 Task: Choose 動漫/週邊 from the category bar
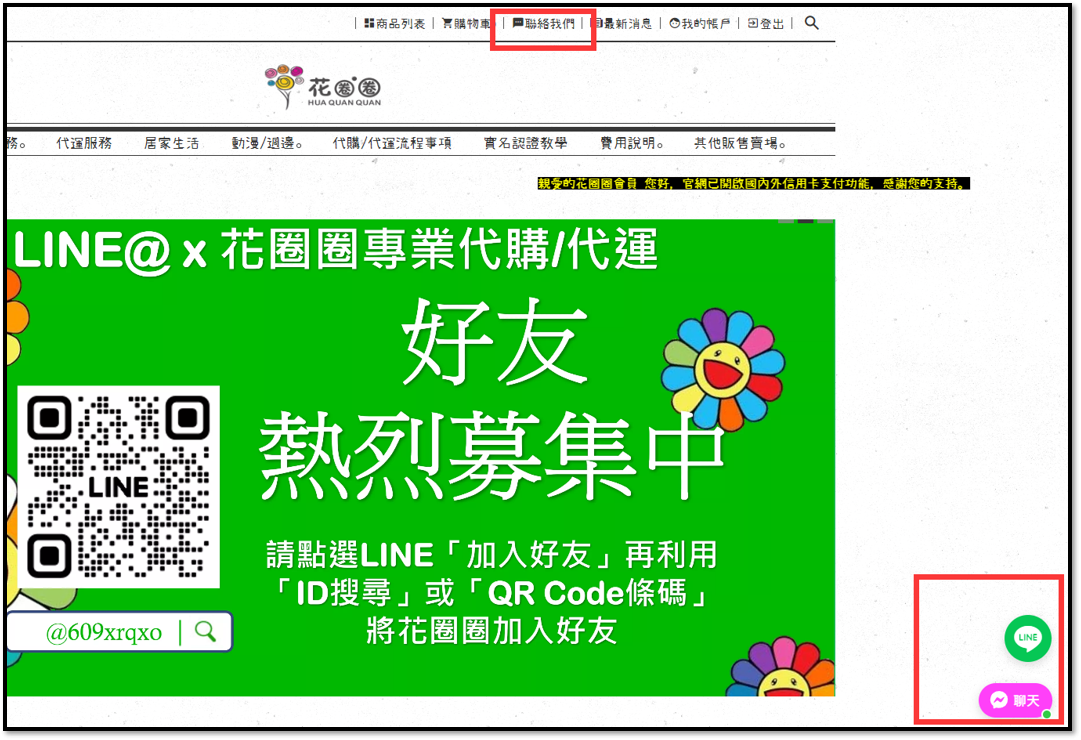[267, 143]
